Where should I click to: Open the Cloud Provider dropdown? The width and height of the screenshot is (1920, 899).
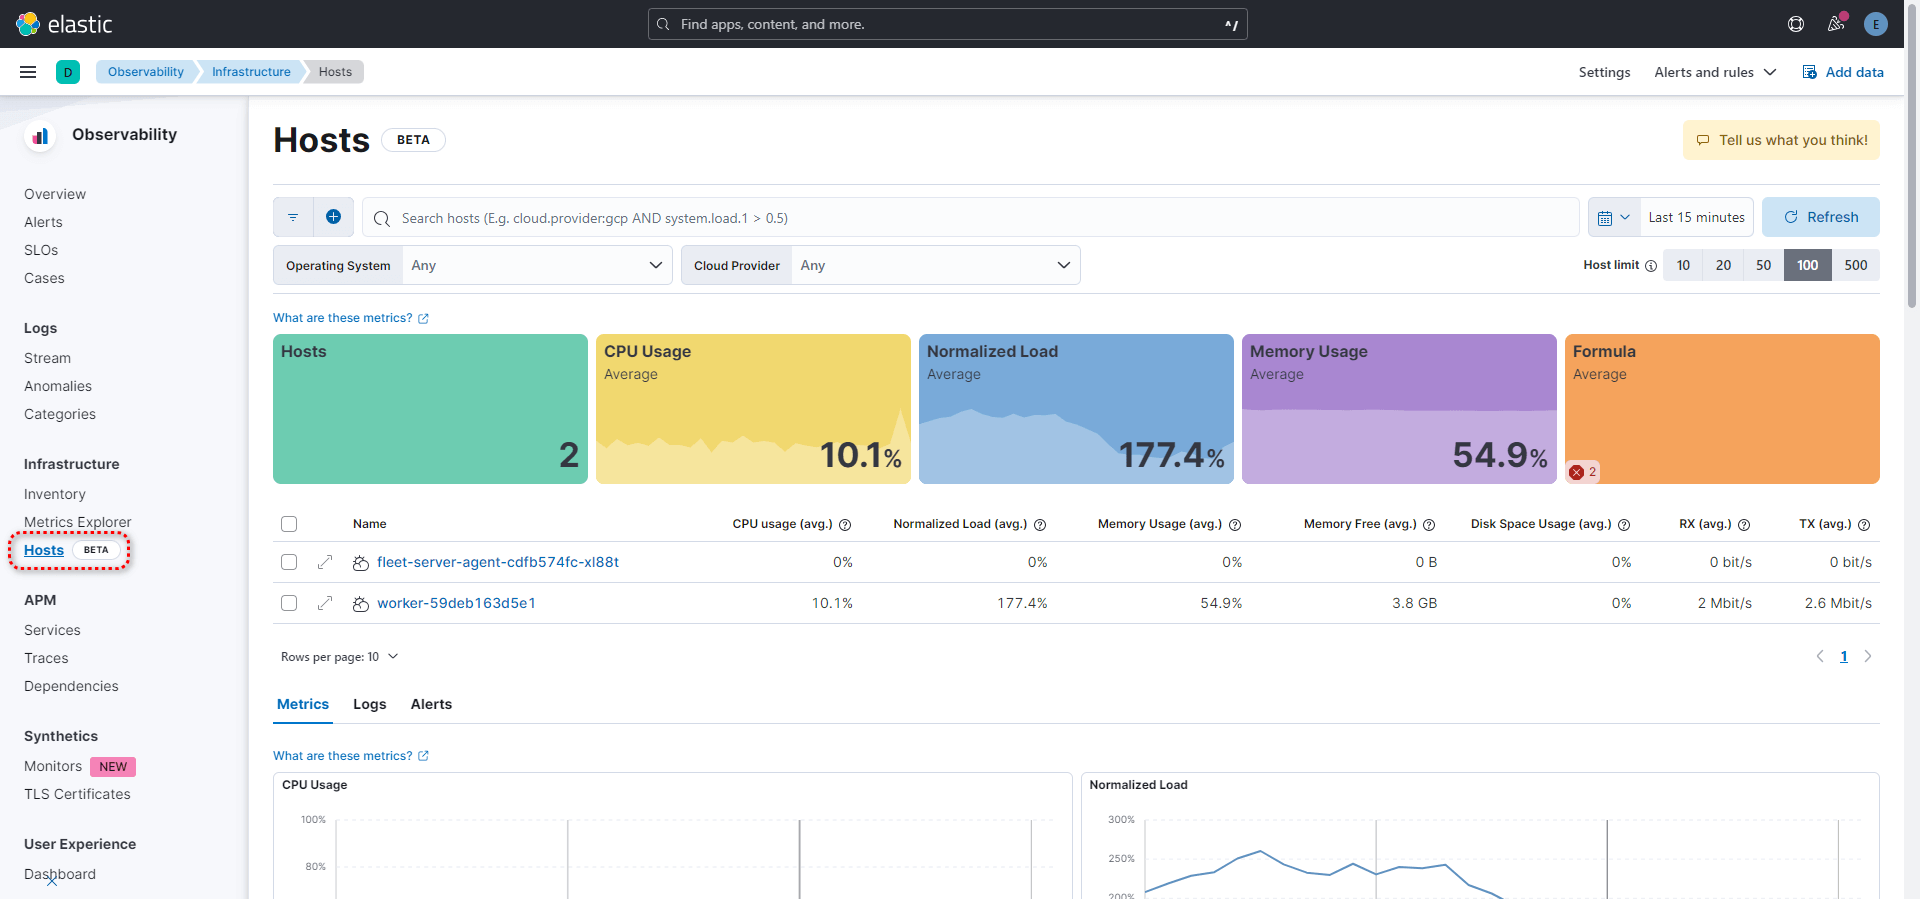click(935, 265)
